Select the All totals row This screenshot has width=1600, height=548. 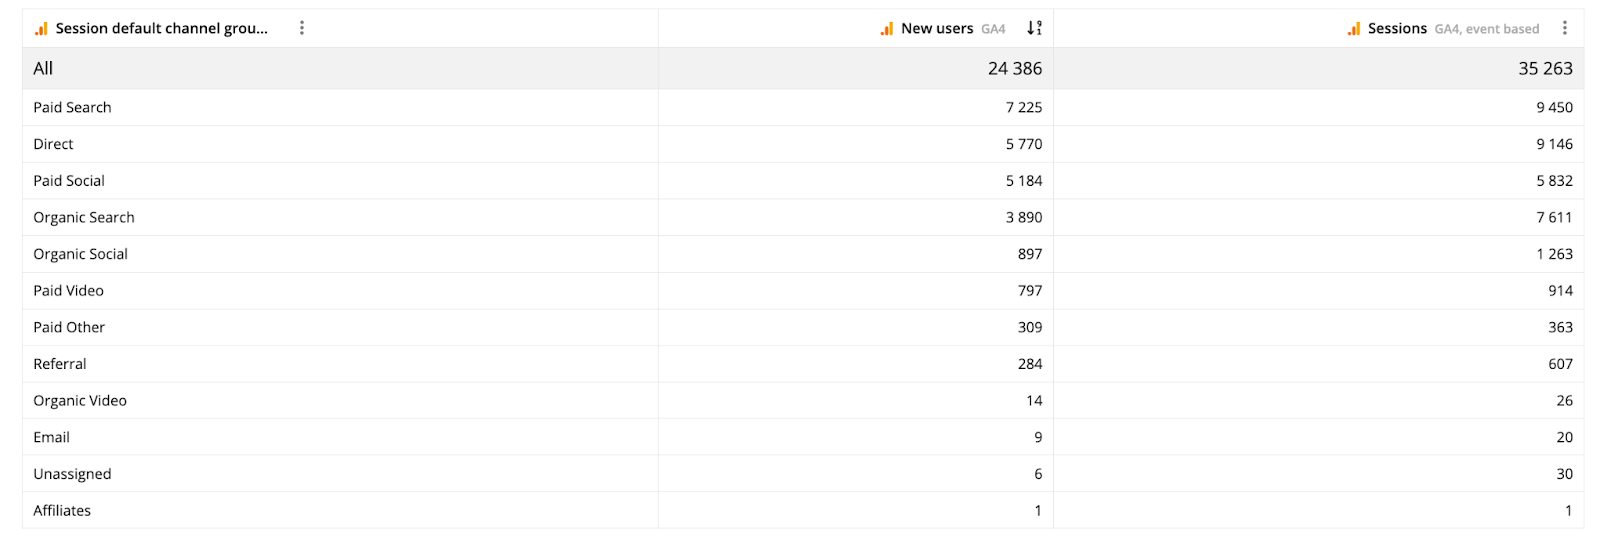pyautogui.click(x=43, y=68)
